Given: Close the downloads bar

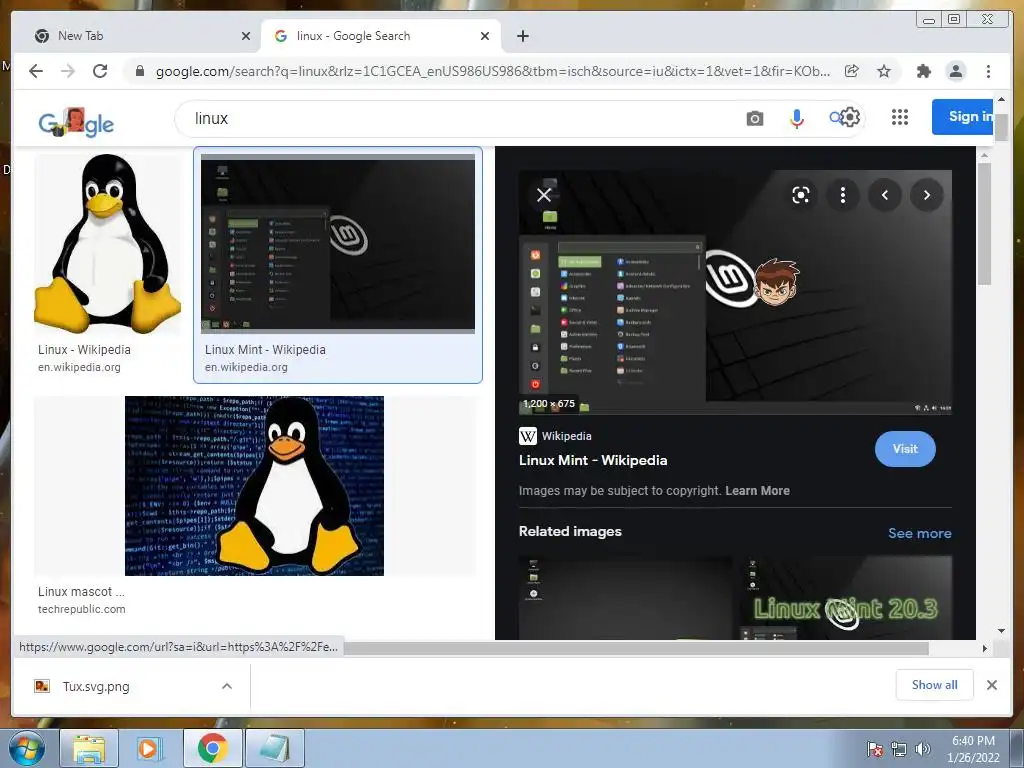Looking at the screenshot, I should [x=991, y=685].
